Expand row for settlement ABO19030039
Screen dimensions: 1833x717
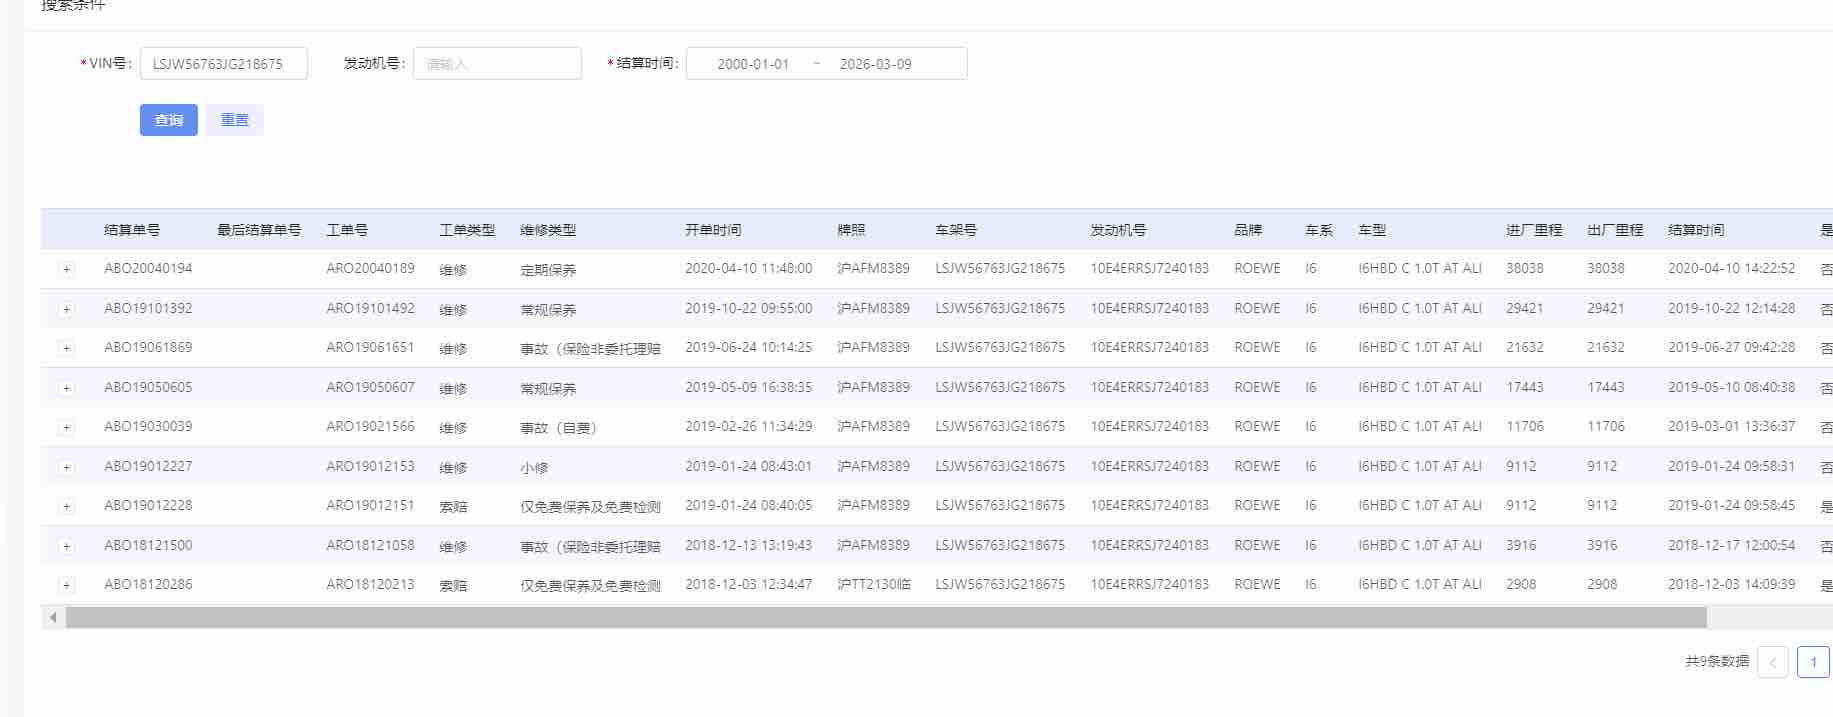point(66,427)
